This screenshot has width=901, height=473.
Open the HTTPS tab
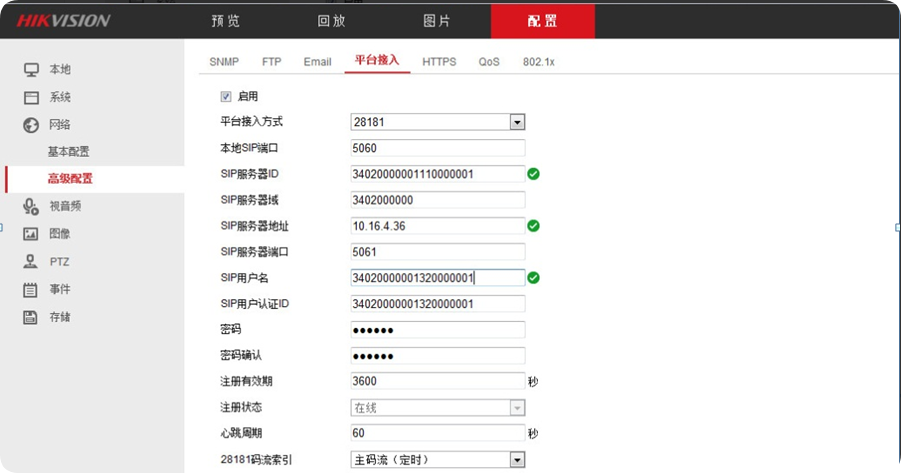click(439, 61)
